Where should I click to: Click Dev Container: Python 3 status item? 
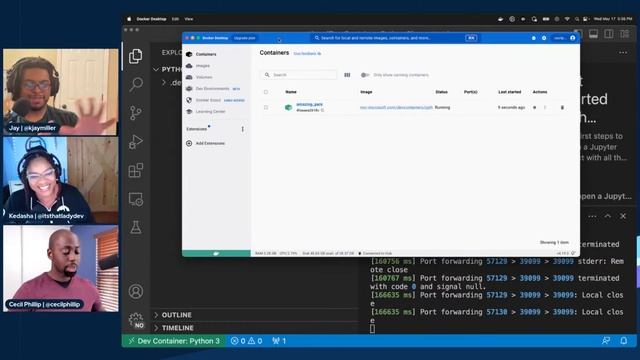coord(174,341)
